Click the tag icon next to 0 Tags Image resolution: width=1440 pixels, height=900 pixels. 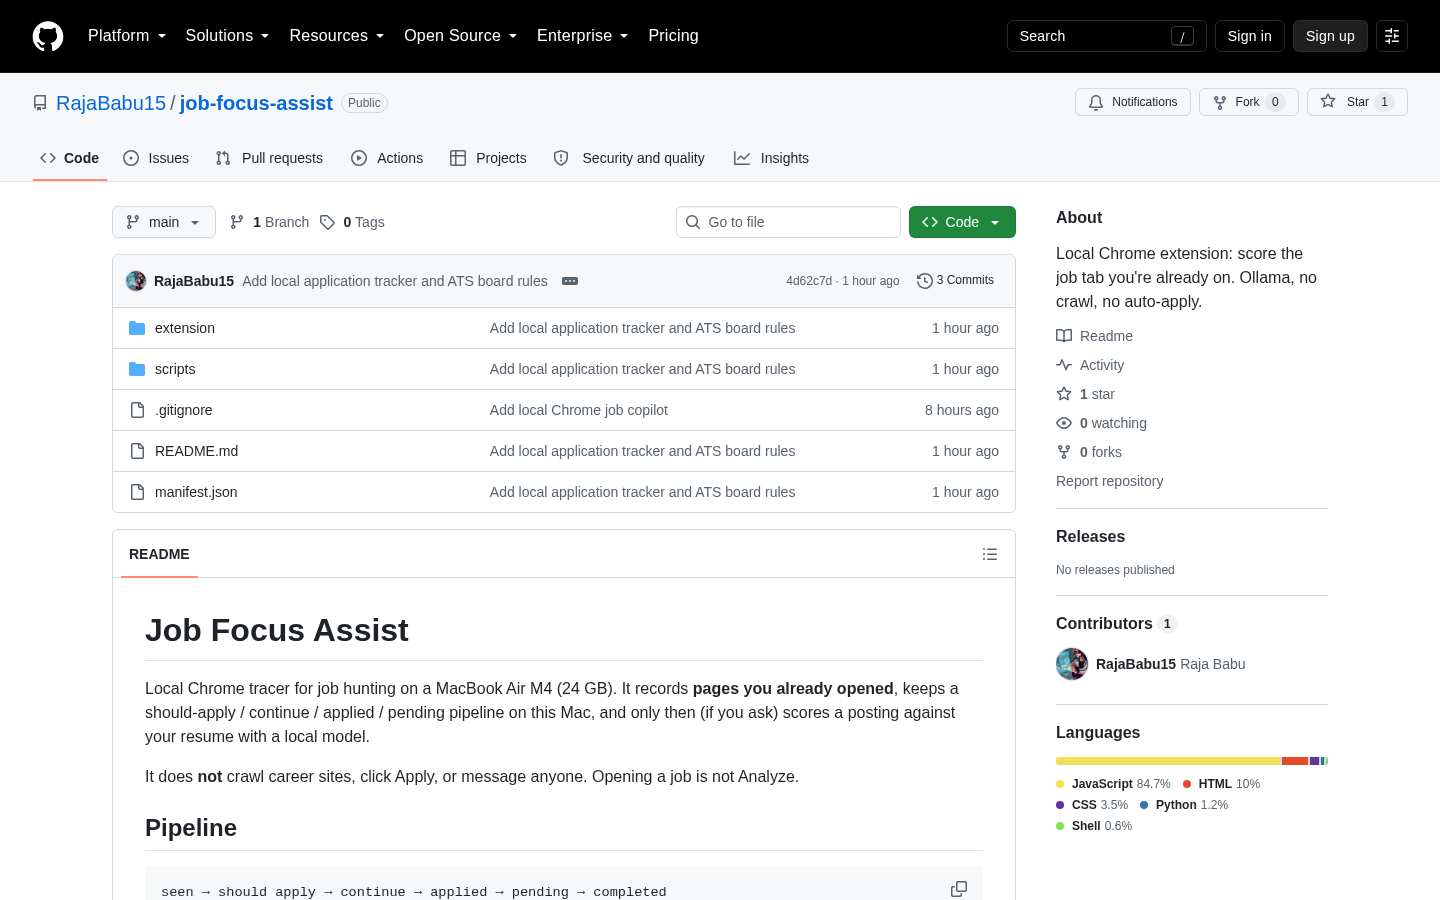327,222
